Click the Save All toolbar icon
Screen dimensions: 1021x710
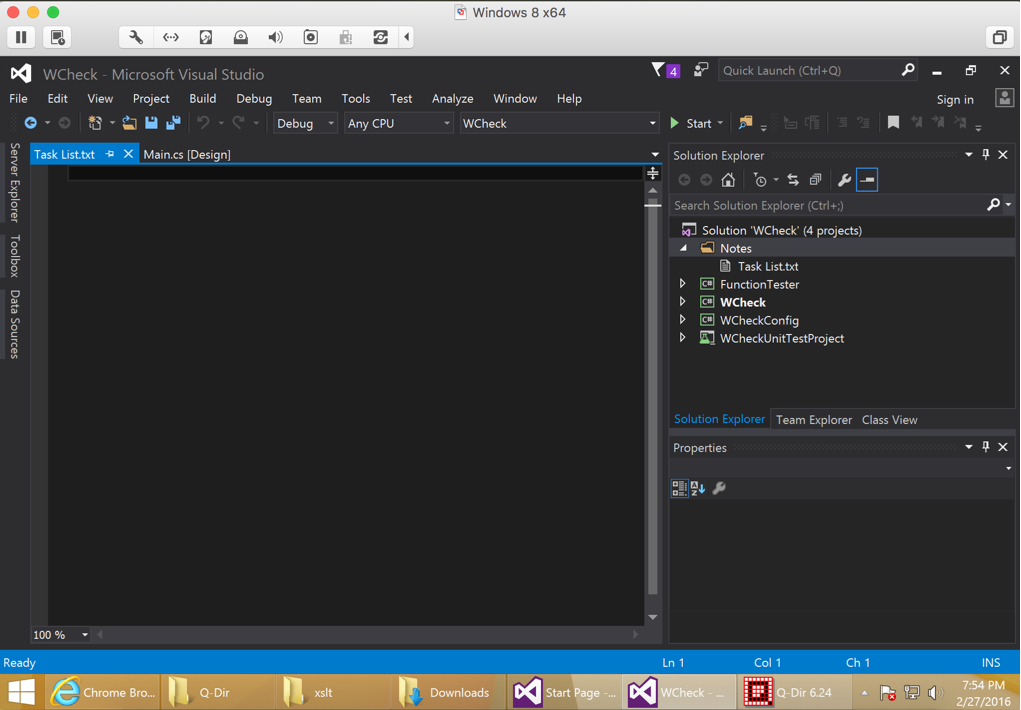(x=173, y=123)
